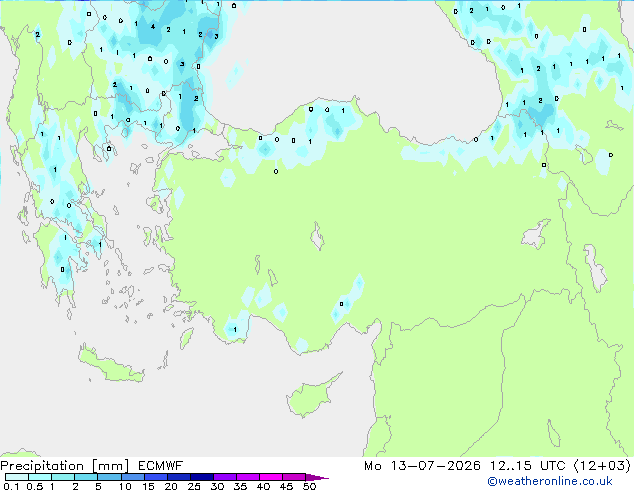Click the '0.5' legend scale label
The image size is (634, 490).
tap(35, 486)
